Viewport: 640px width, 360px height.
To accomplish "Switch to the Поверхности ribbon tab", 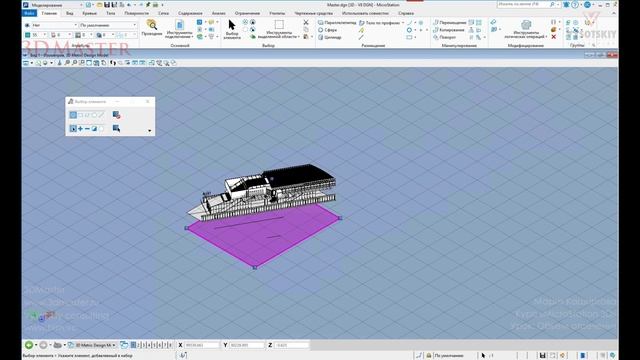I will [137, 13].
